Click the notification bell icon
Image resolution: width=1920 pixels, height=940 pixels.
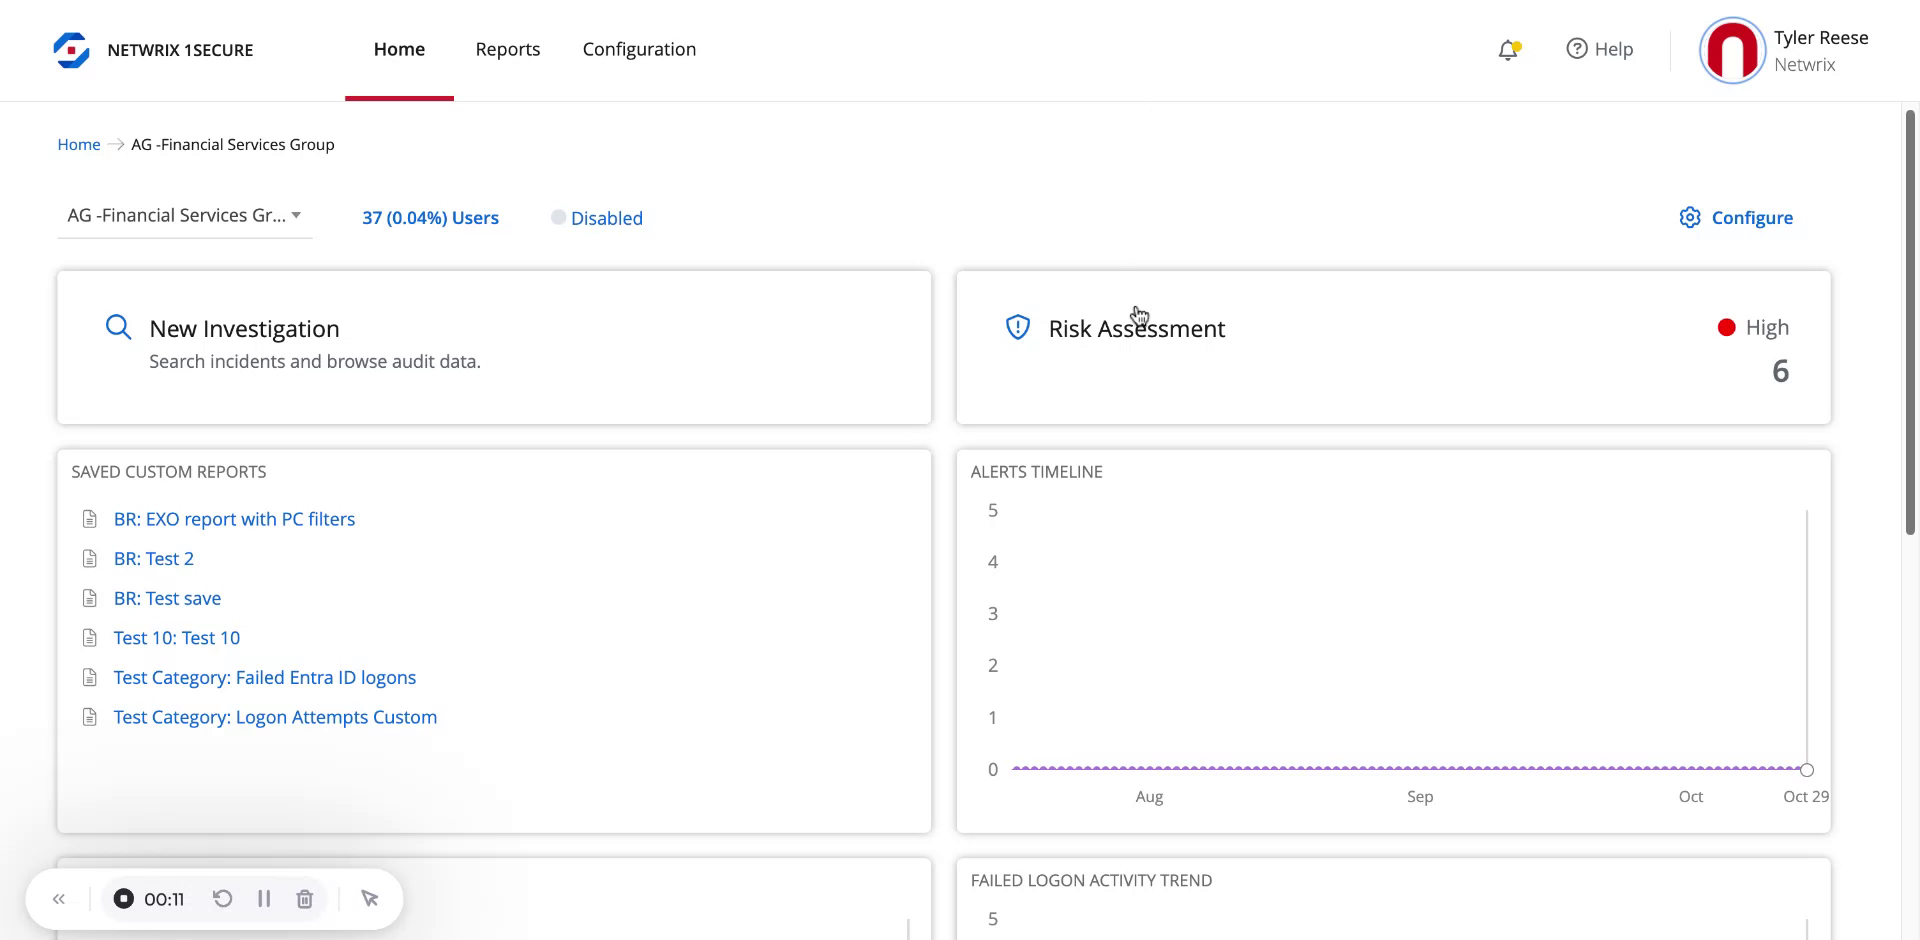click(x=1508, y=50)
